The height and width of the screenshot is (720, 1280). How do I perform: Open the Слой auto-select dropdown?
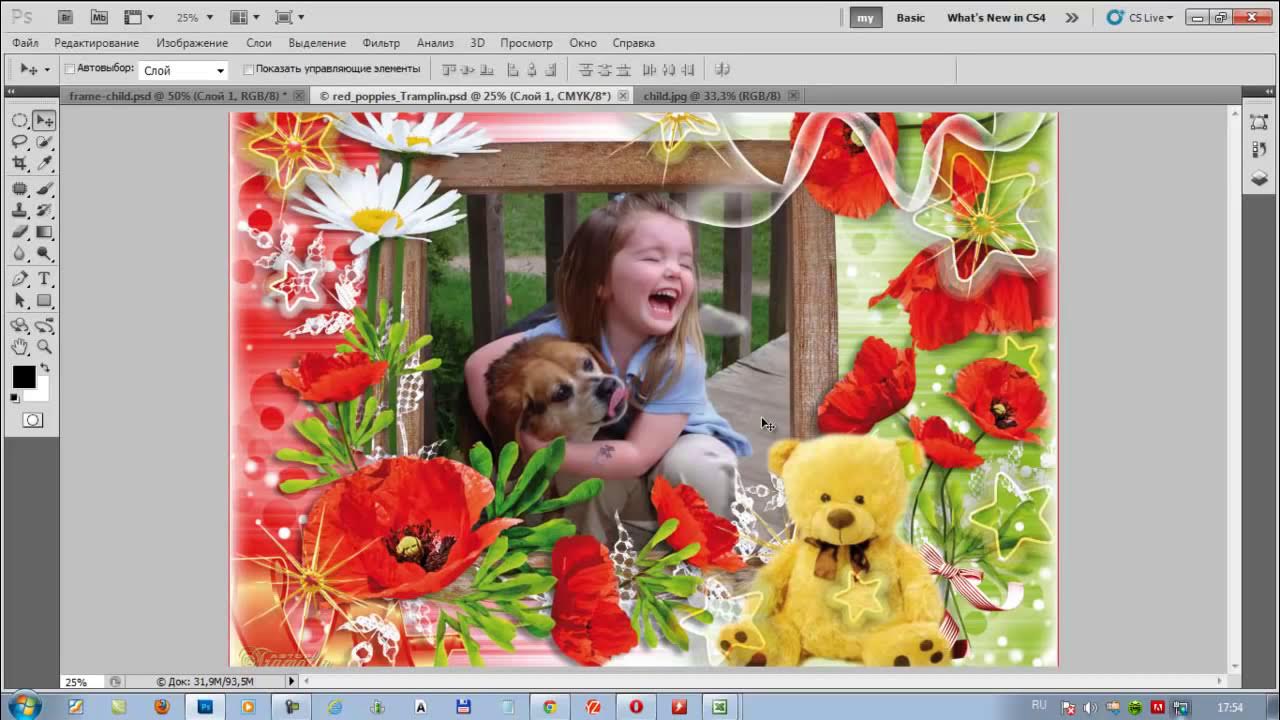click(x=184, y=70)
